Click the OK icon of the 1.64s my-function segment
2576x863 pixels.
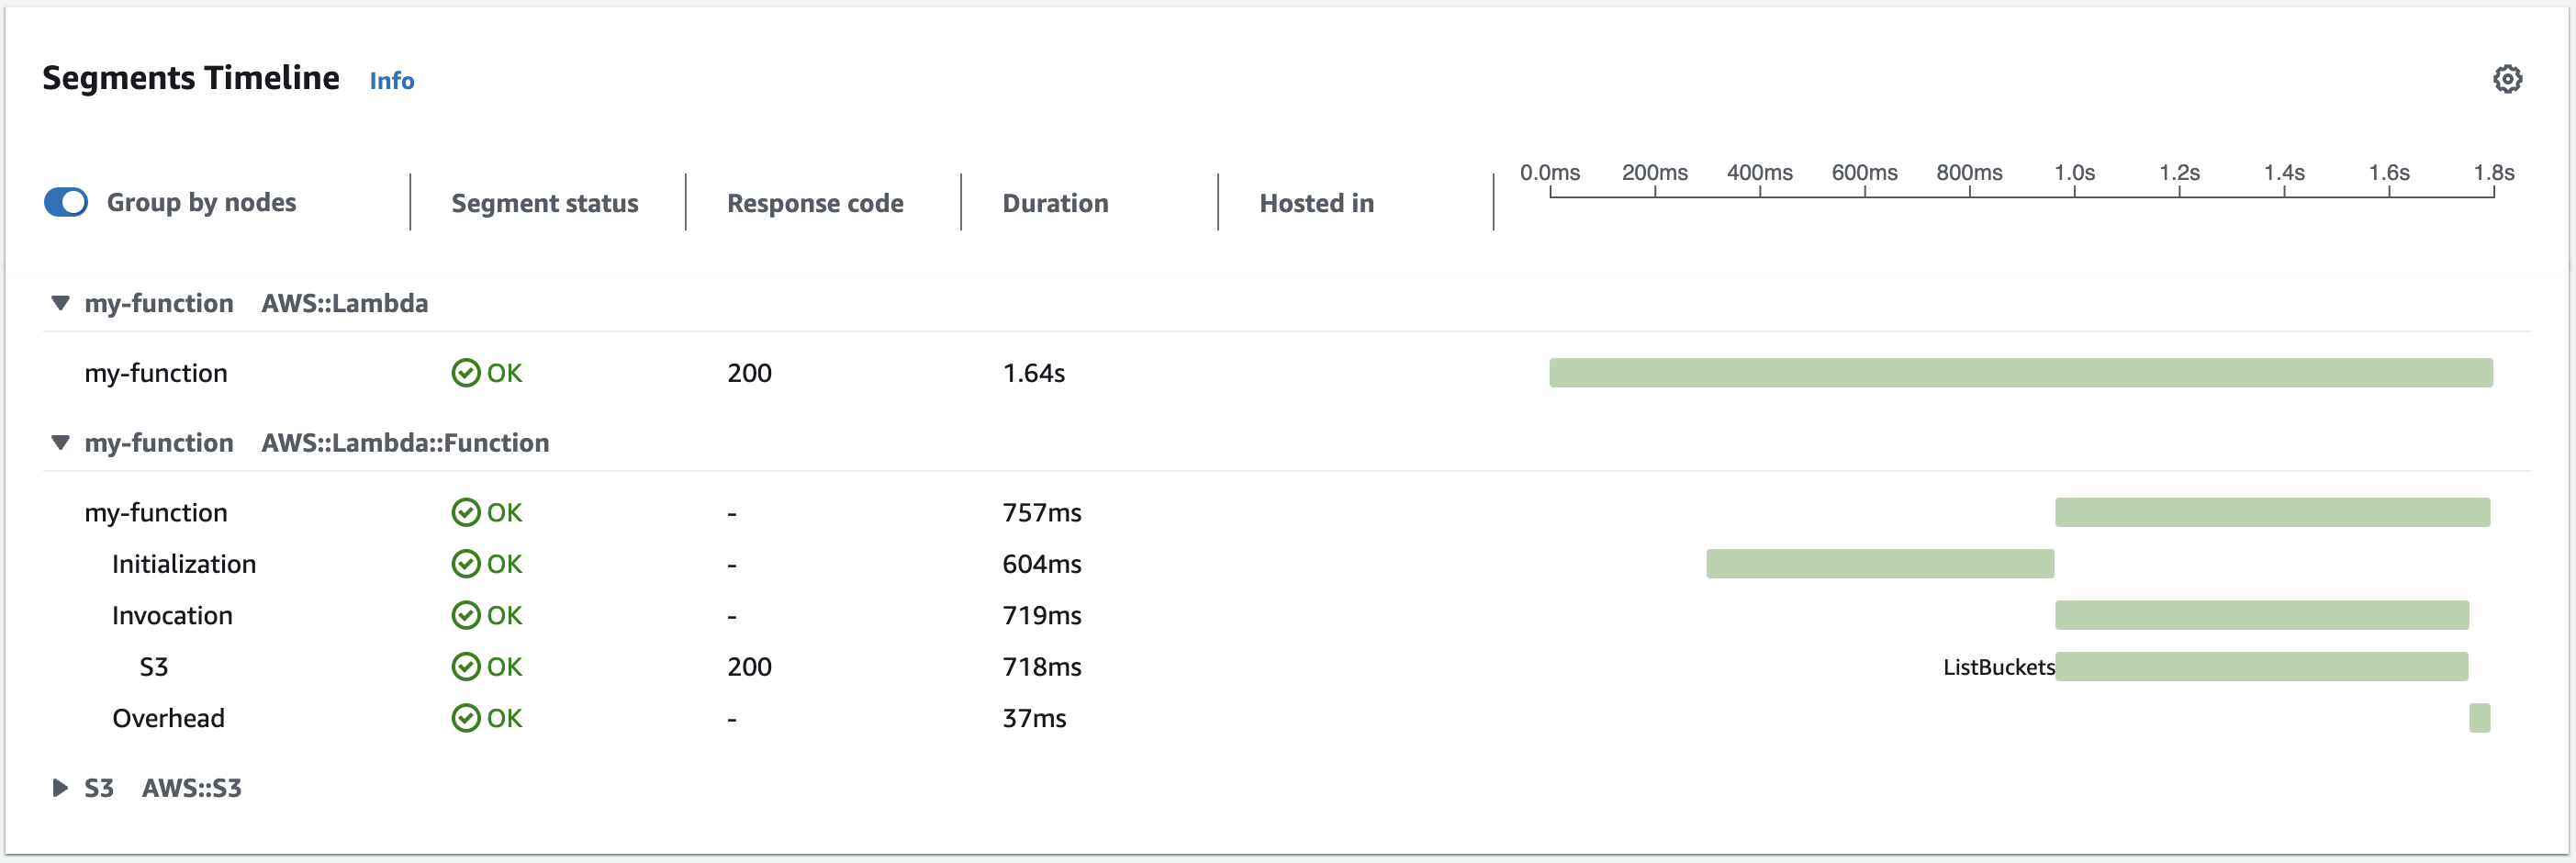(465, 373)
